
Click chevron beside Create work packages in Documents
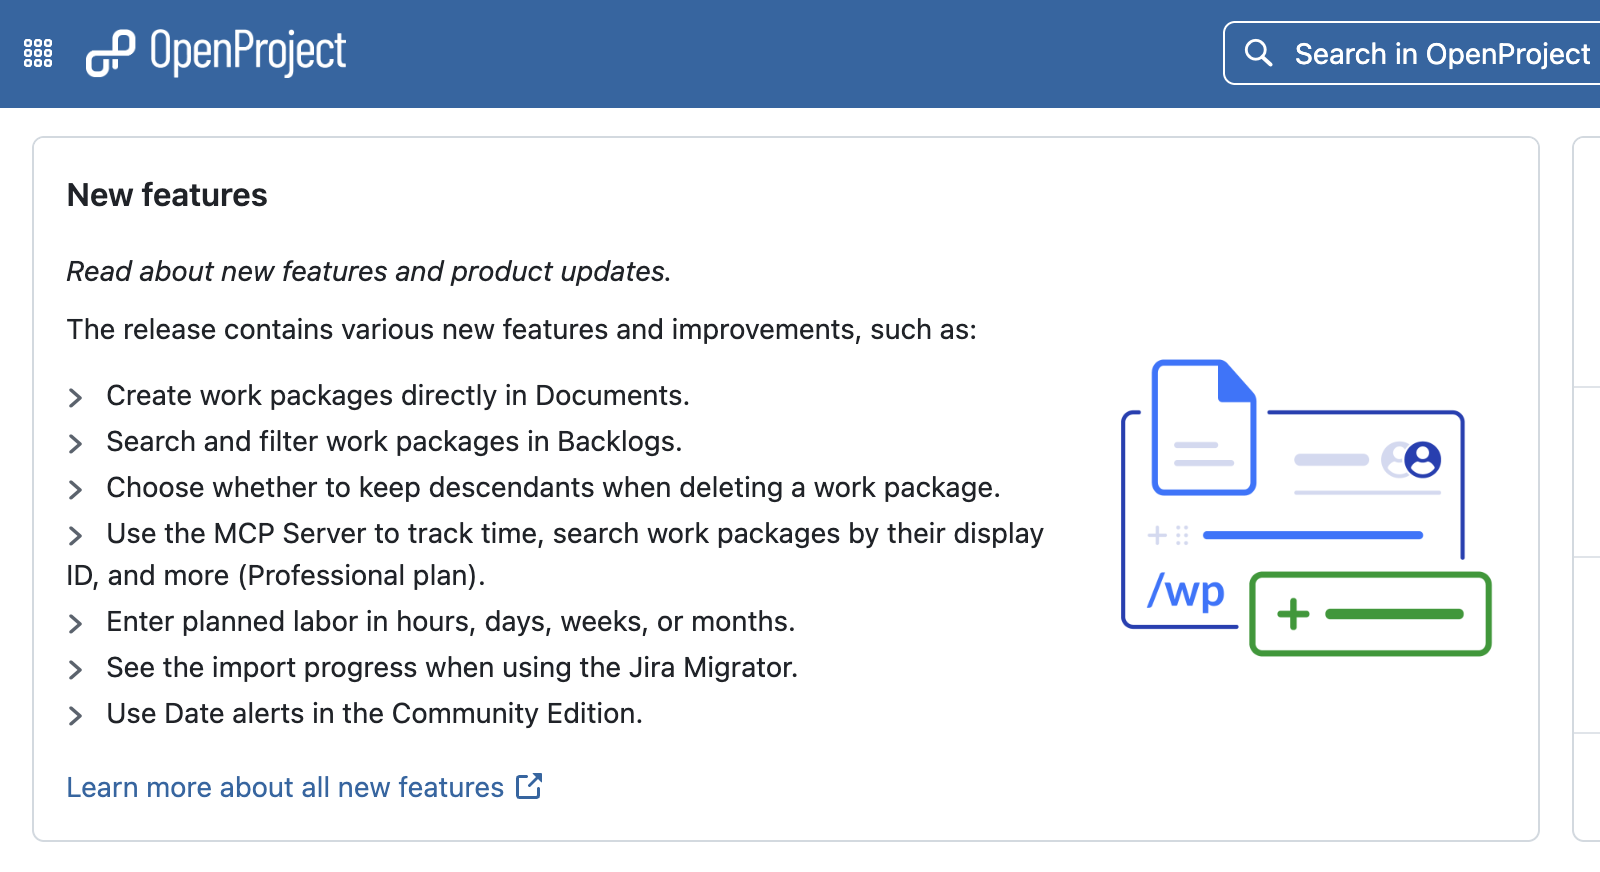point(75,398)
